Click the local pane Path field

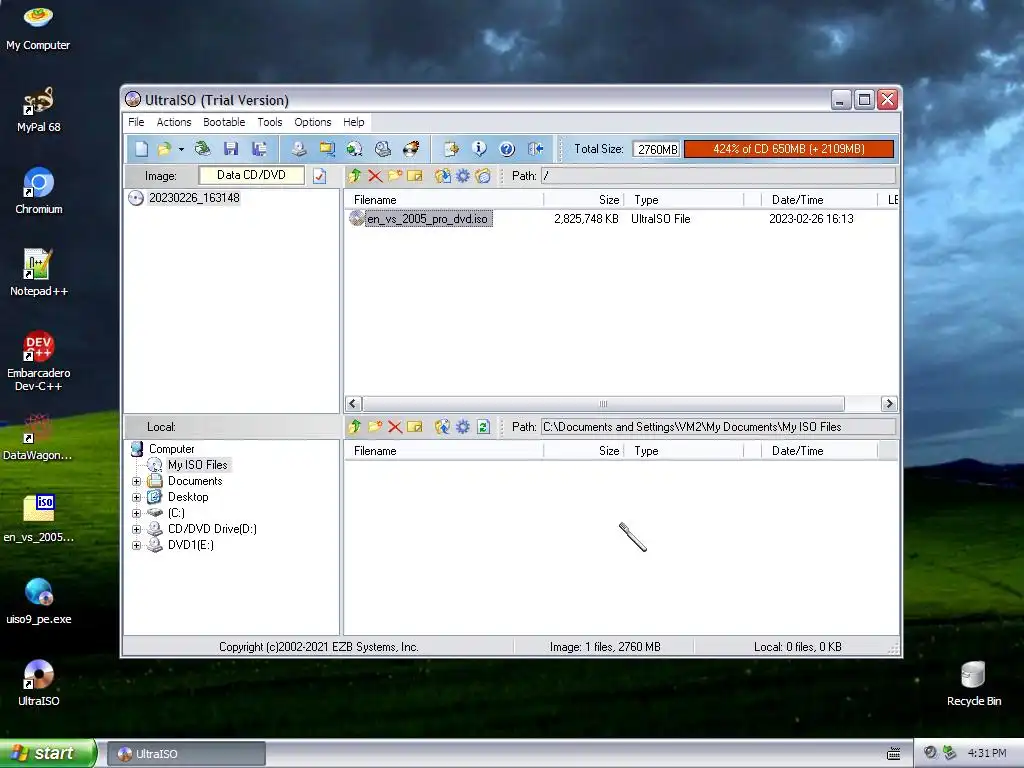(718, 427)
